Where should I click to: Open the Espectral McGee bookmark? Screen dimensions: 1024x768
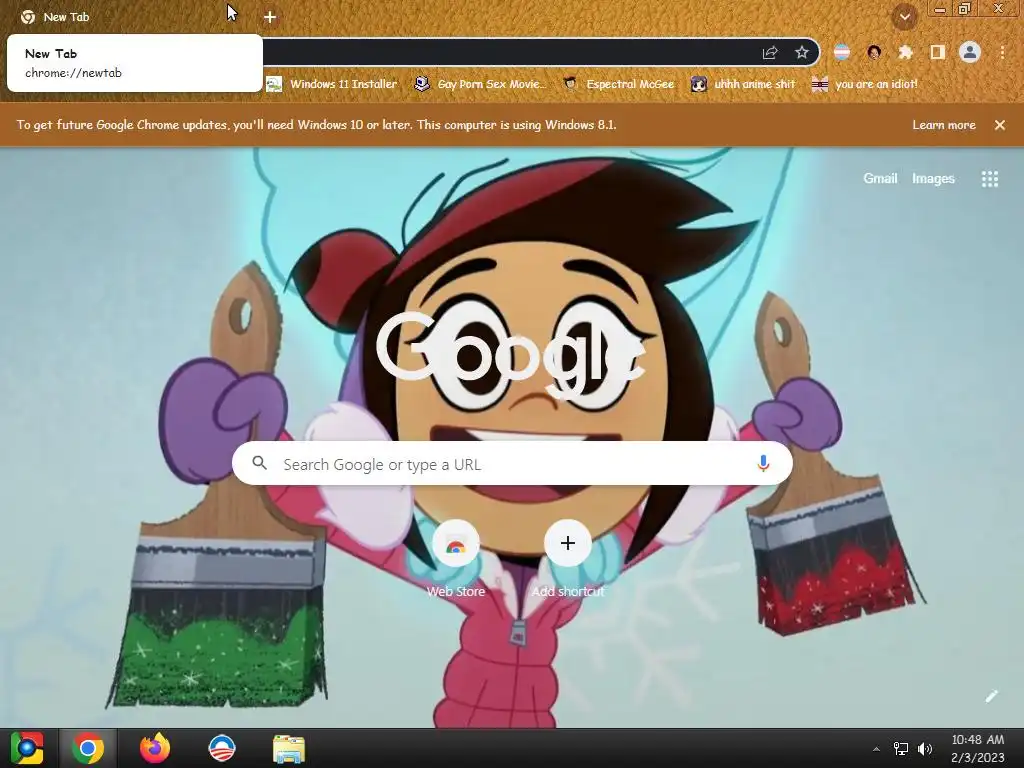tap(618, 84)
